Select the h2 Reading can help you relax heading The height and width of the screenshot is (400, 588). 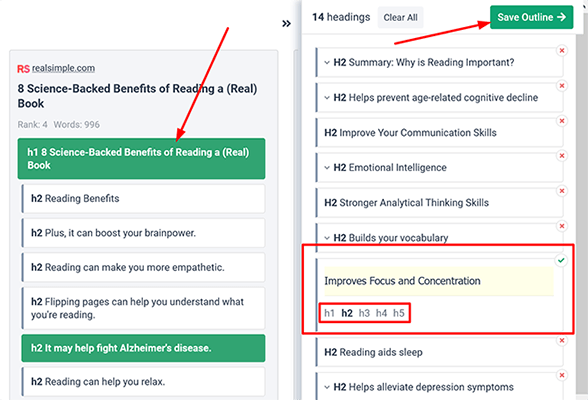[x=143, y=382]
